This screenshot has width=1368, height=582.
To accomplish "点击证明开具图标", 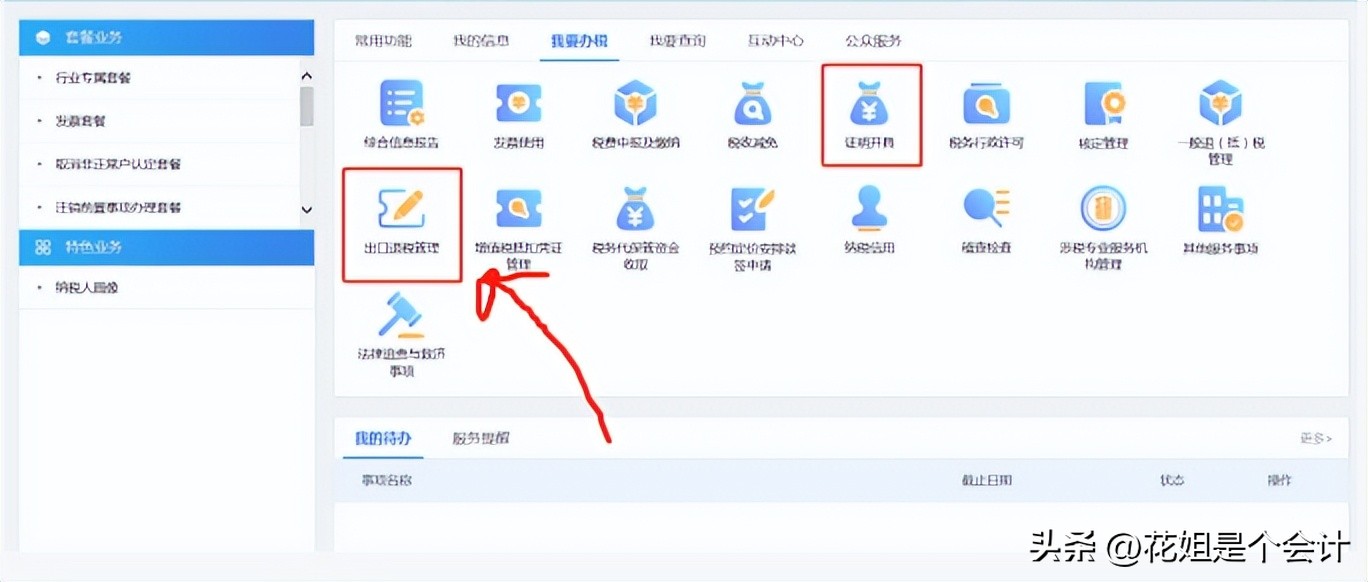I will (x=870, y=113).
